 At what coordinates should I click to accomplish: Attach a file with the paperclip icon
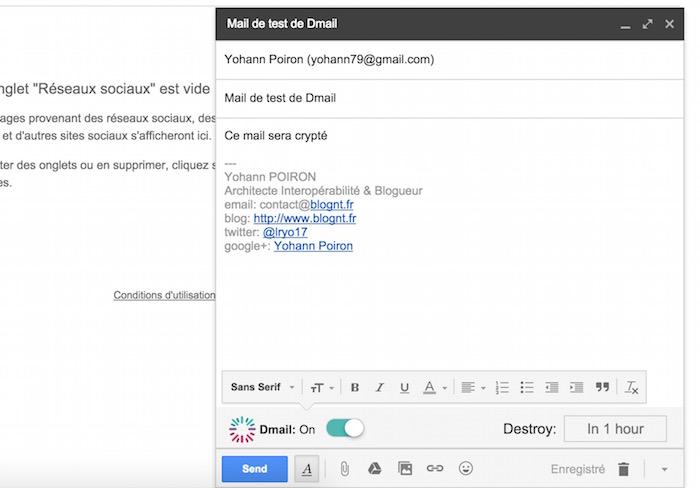[344, 469]
